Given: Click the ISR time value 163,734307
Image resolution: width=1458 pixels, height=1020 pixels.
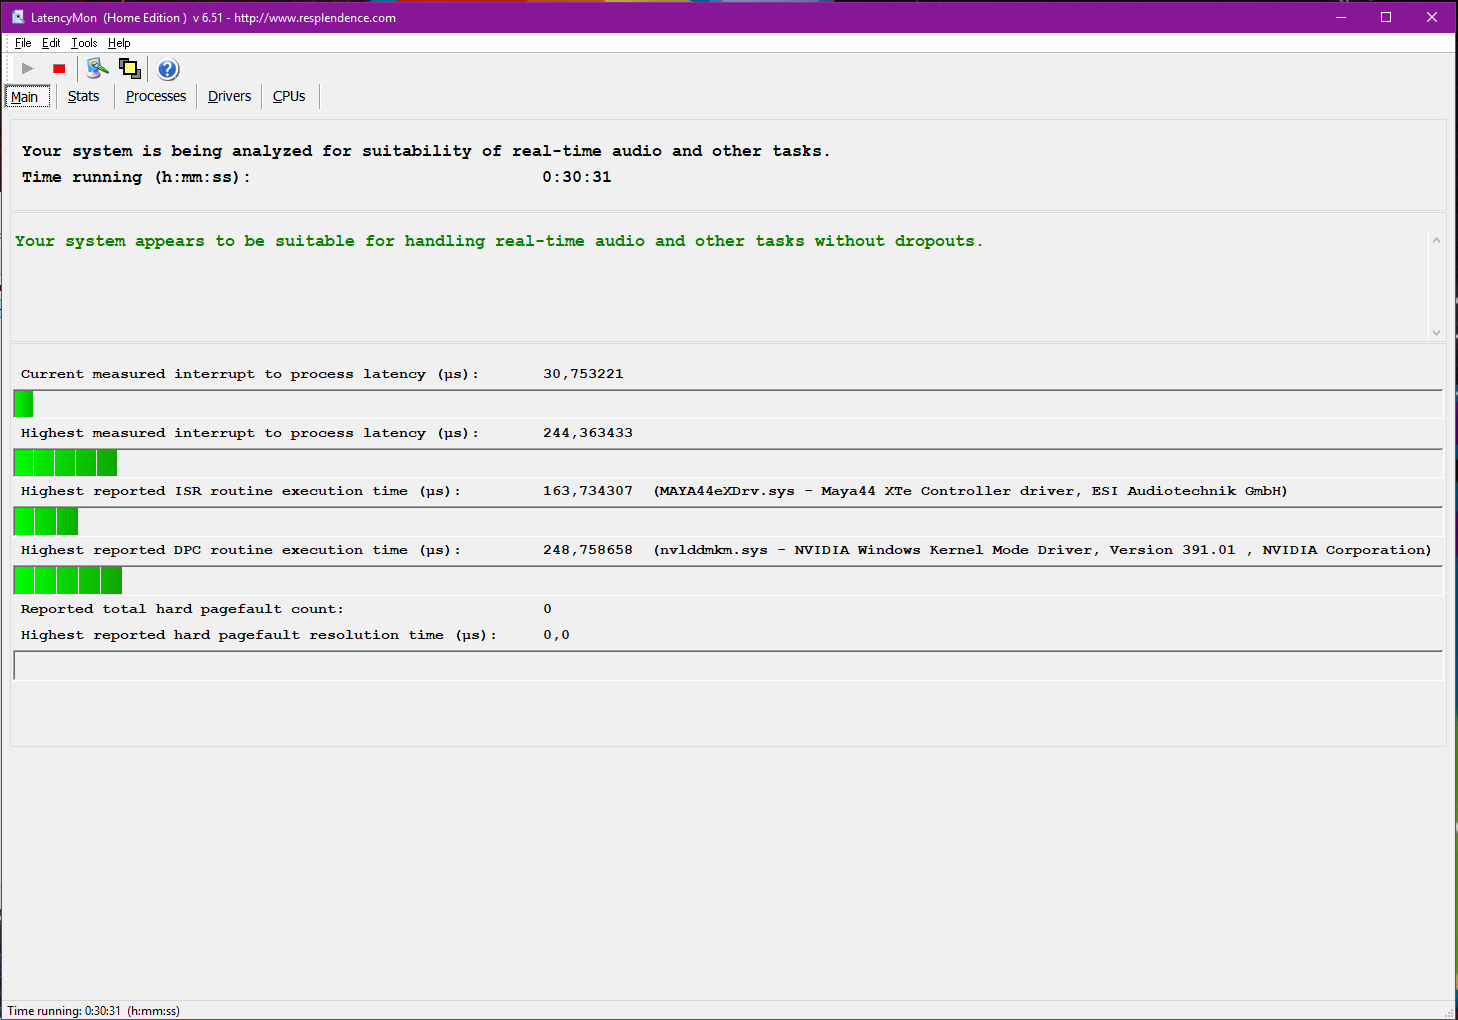Looking at the screenshot, I should (588, 491).
